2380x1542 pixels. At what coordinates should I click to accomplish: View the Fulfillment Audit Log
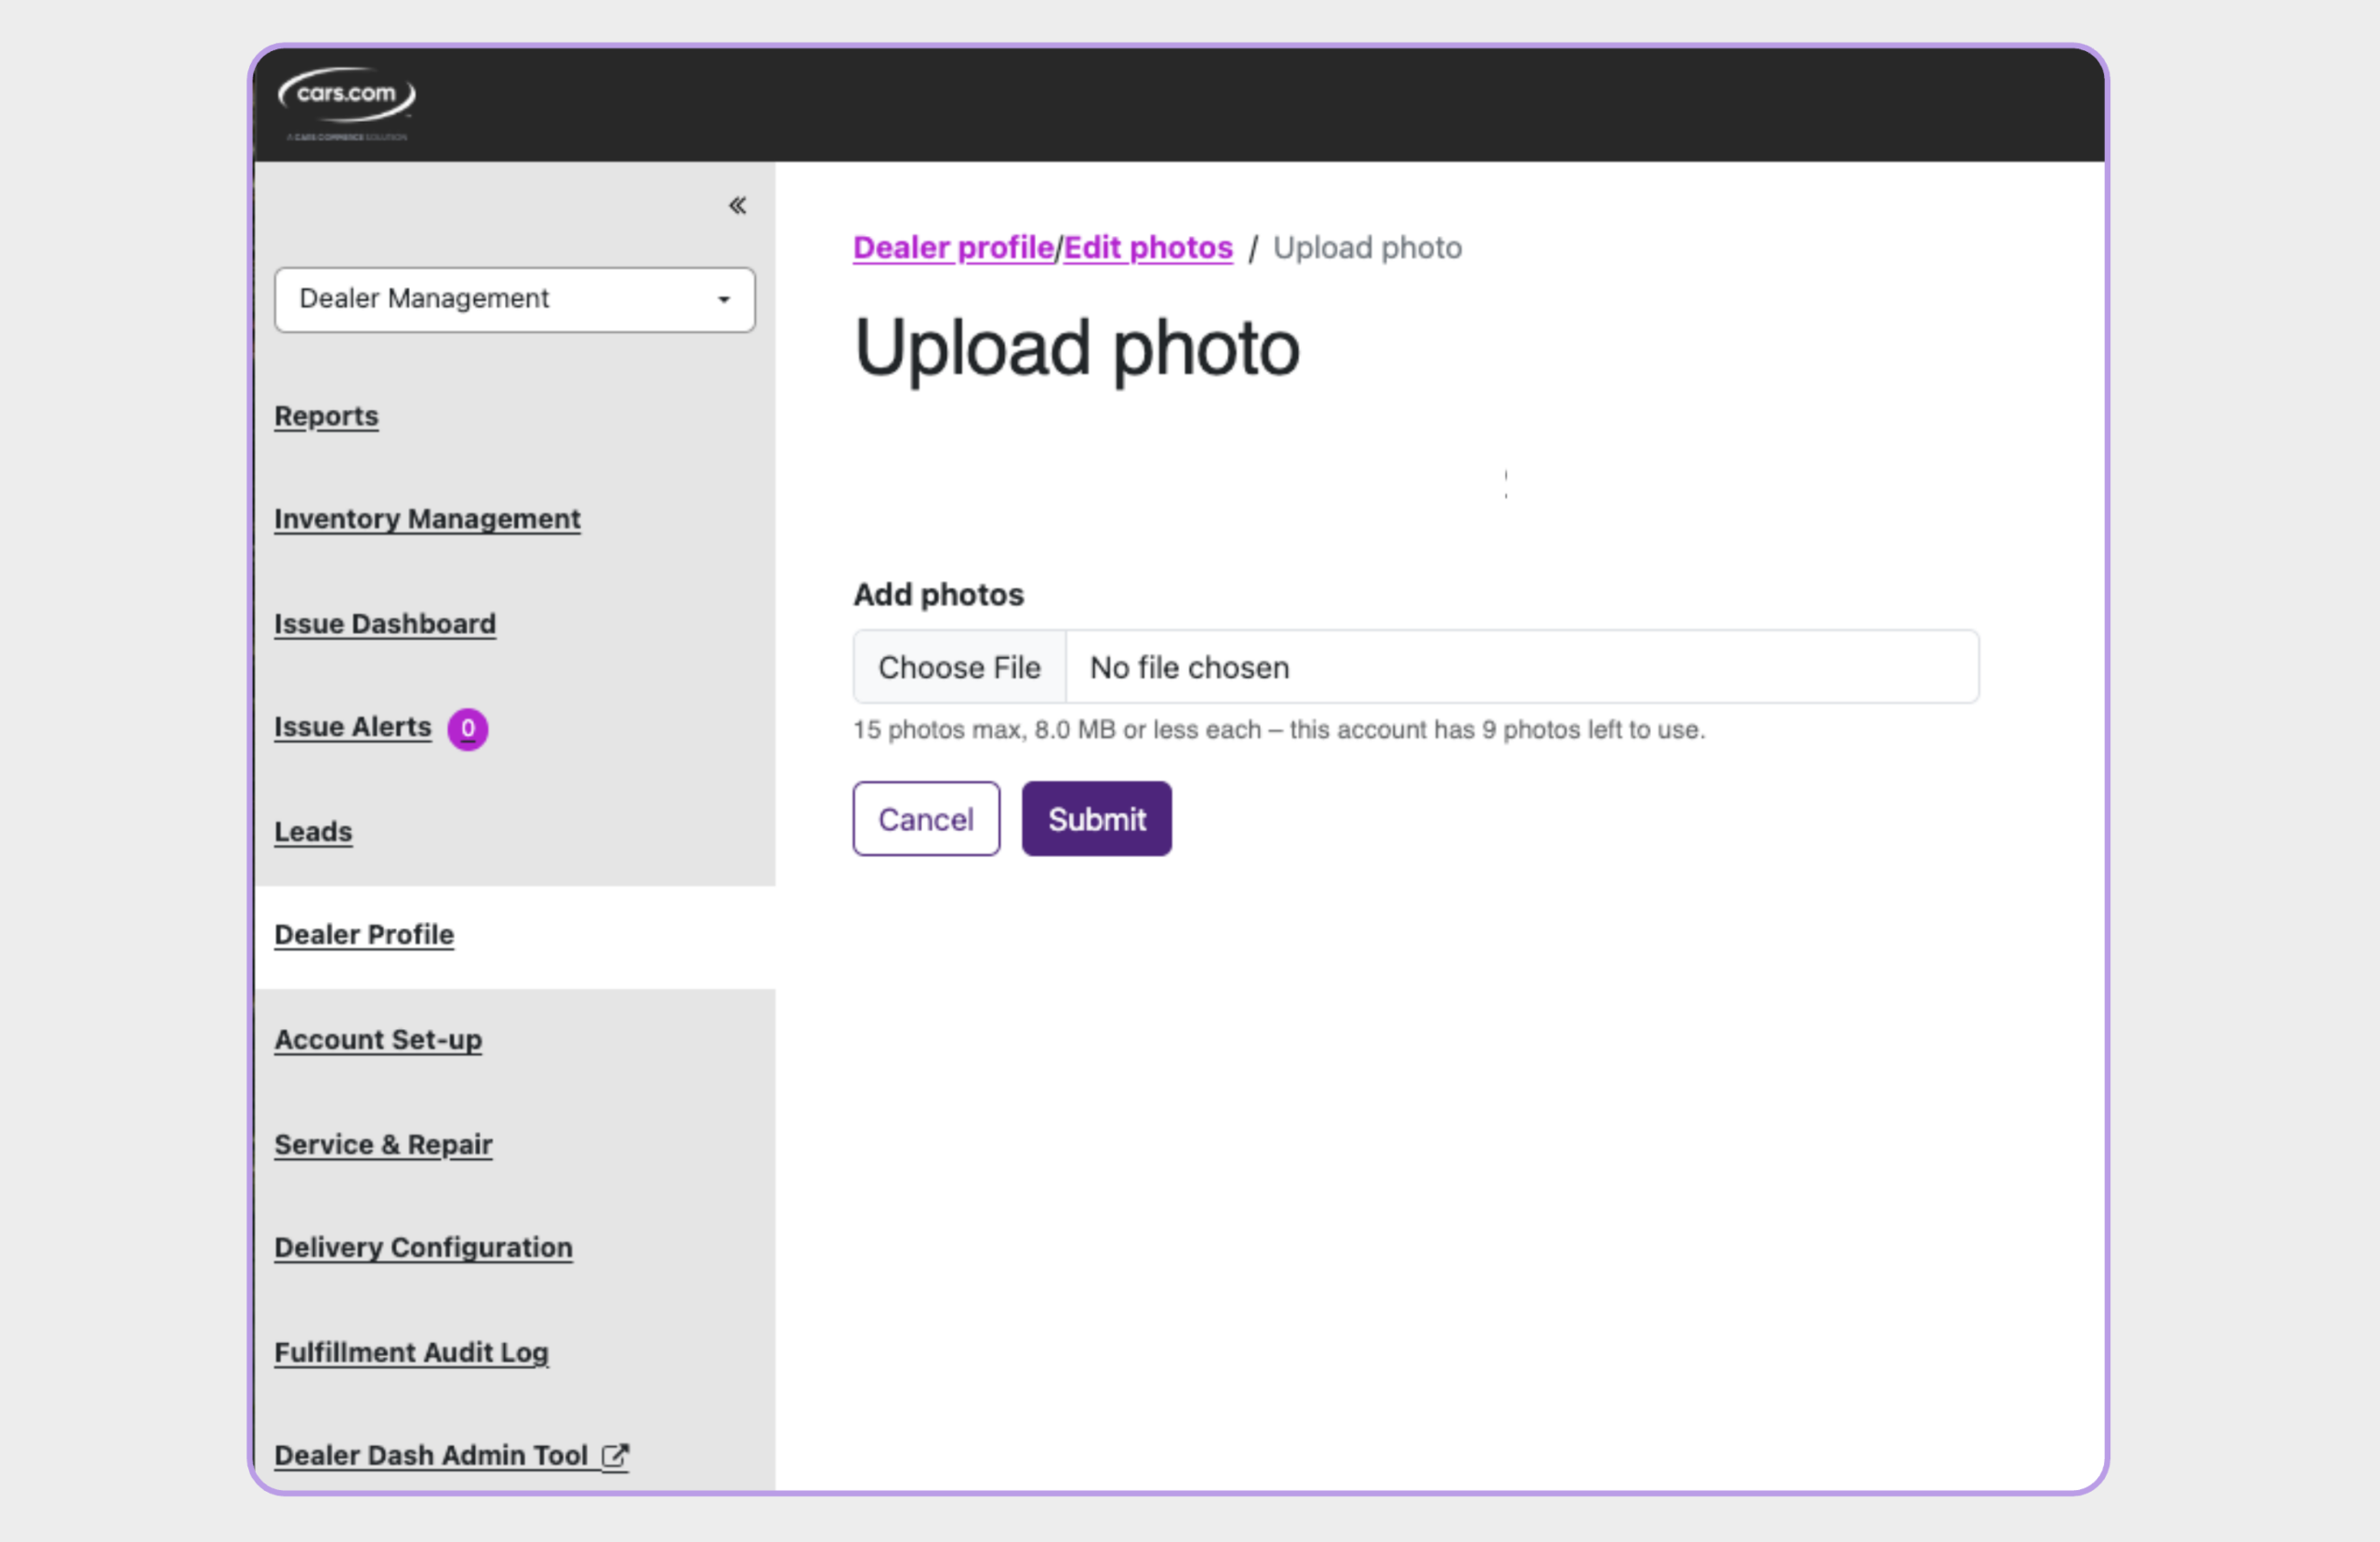411,1352
